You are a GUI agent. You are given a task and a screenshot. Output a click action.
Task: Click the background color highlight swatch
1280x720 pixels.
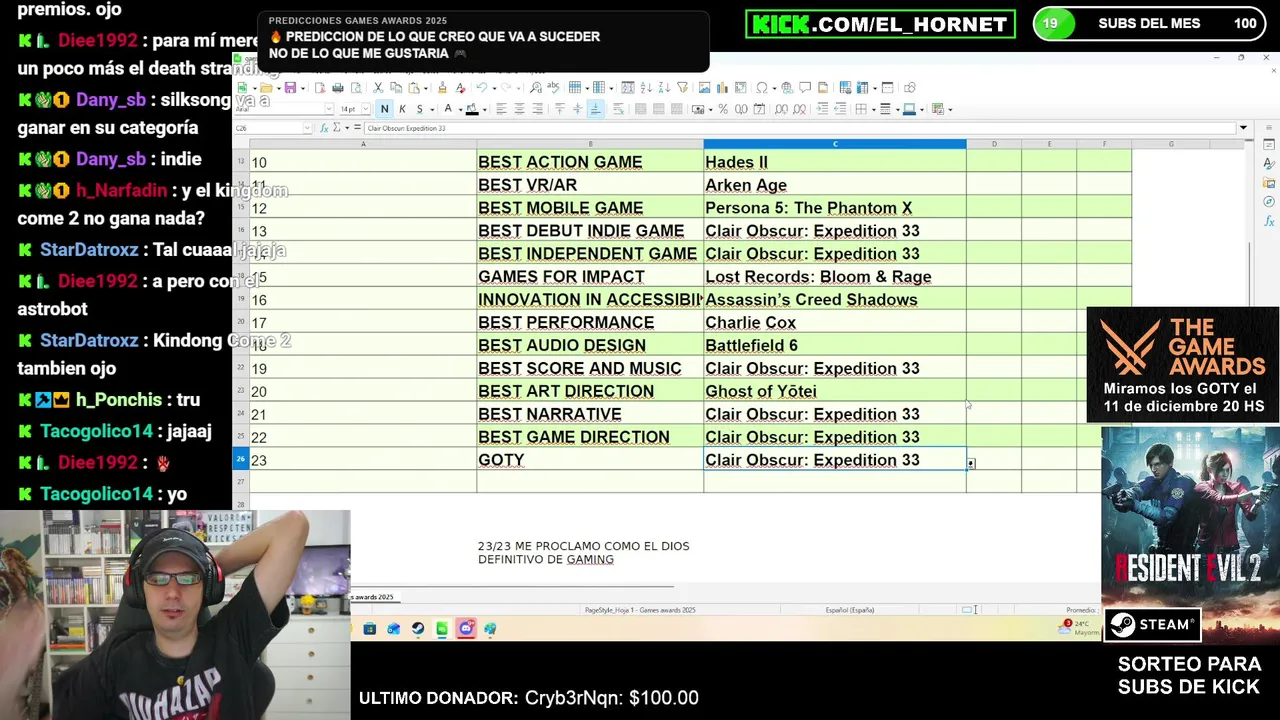[x=472, y=109]
